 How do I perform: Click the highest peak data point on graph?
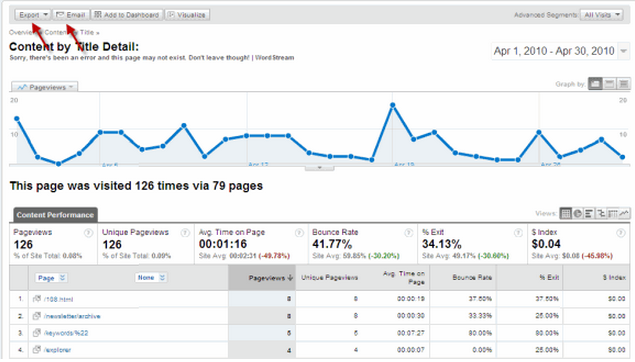click(392, 105)
